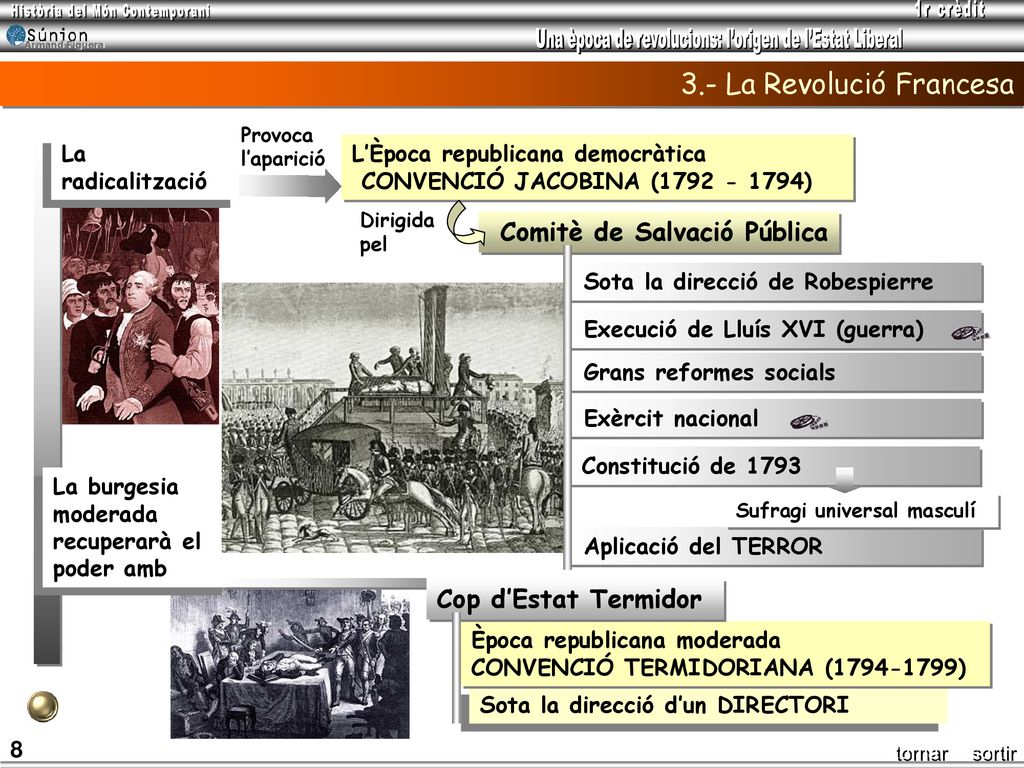
Task: Click the guillotine execution engraving
Action: [392, 417]
